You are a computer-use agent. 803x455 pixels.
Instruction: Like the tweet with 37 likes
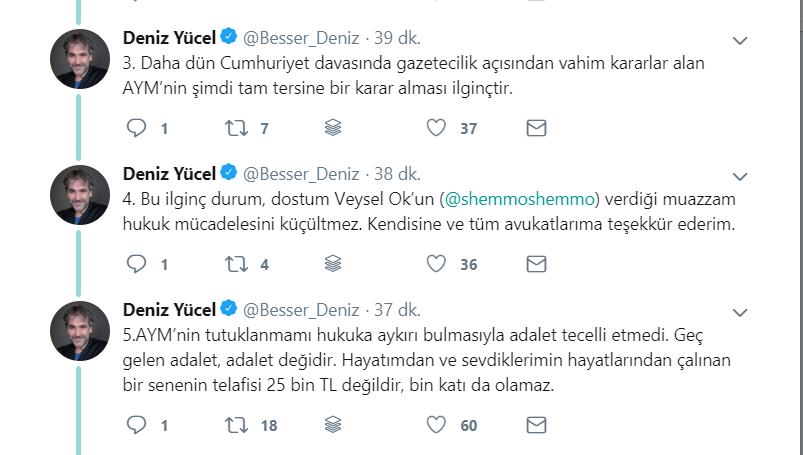436,128
